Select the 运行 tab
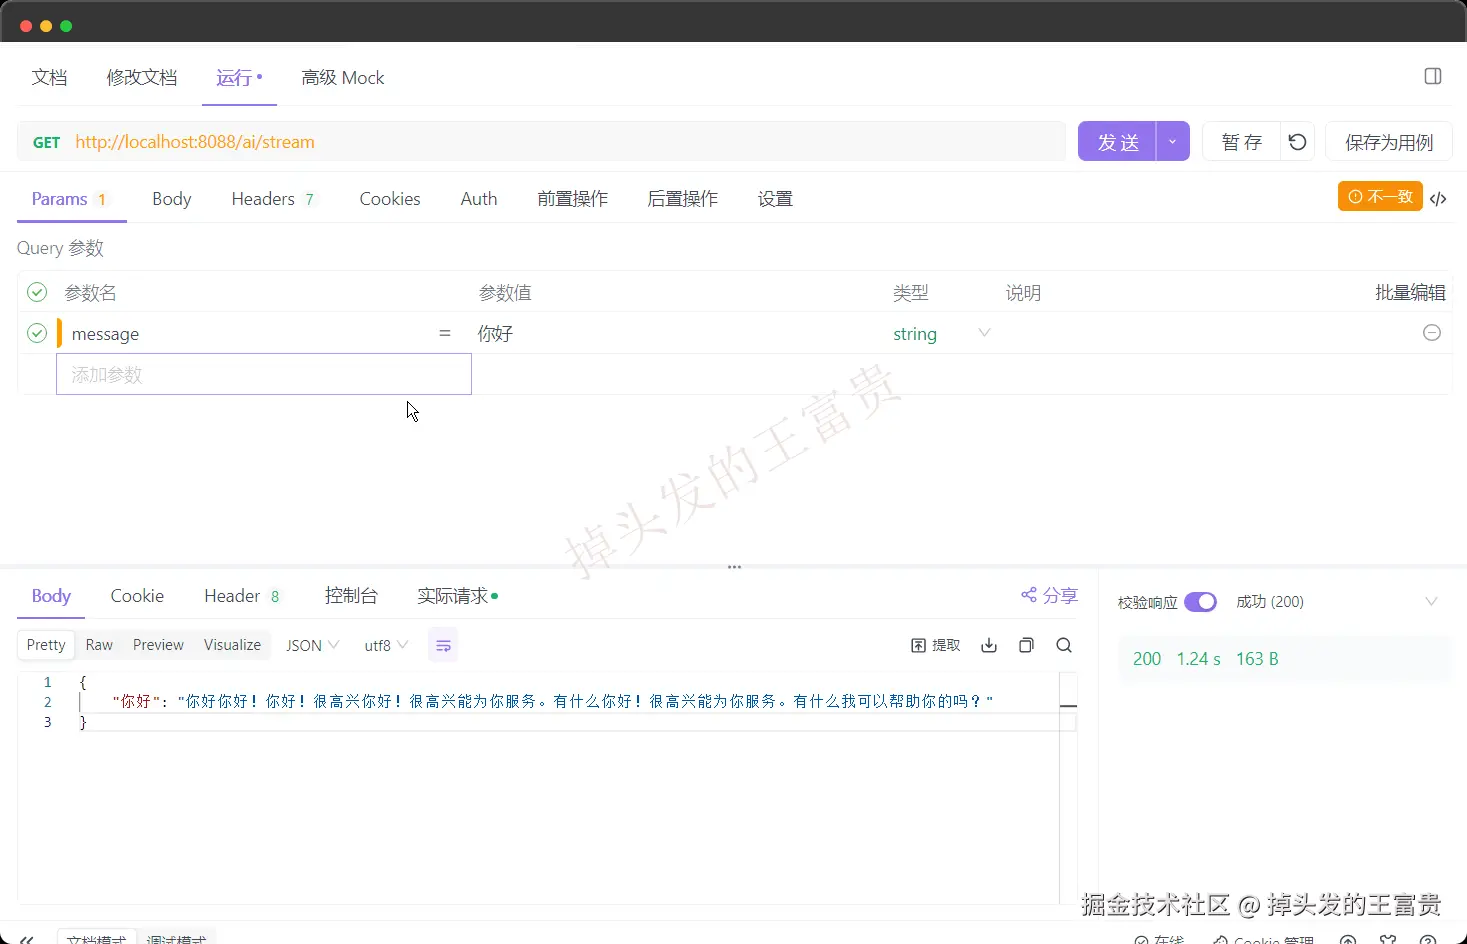This screenshot has width=1467, height=944. [x=239, y=78]
